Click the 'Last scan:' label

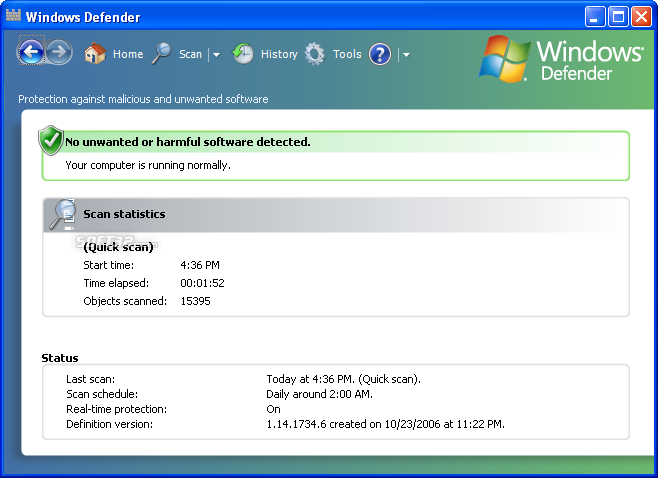[91, 379]
